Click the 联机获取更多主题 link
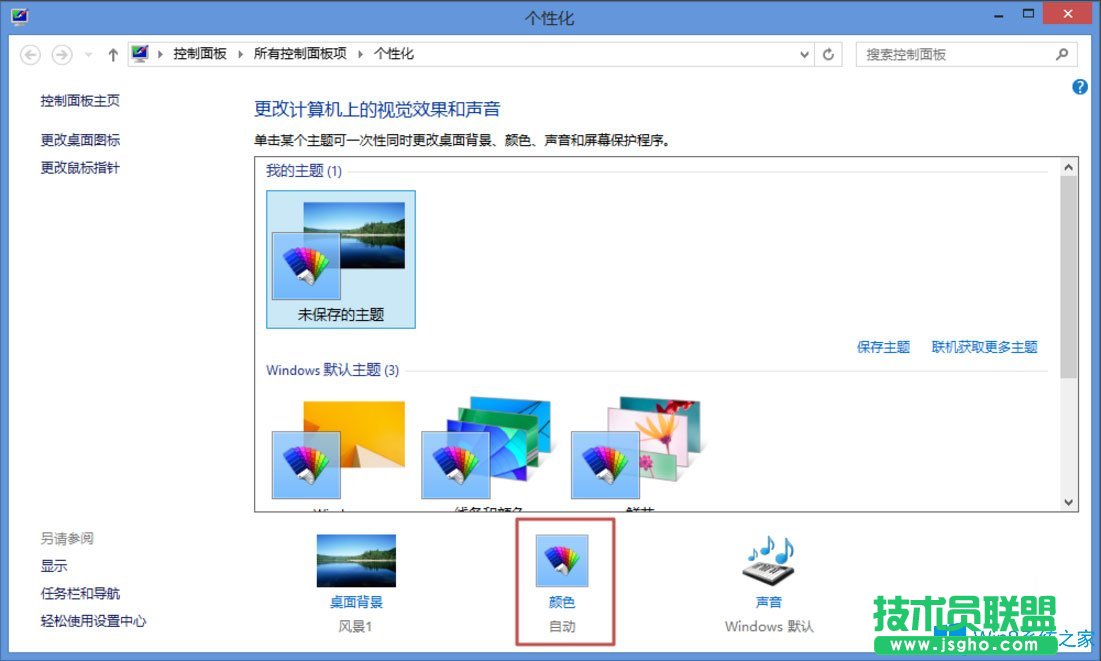 tap(986, 347)
